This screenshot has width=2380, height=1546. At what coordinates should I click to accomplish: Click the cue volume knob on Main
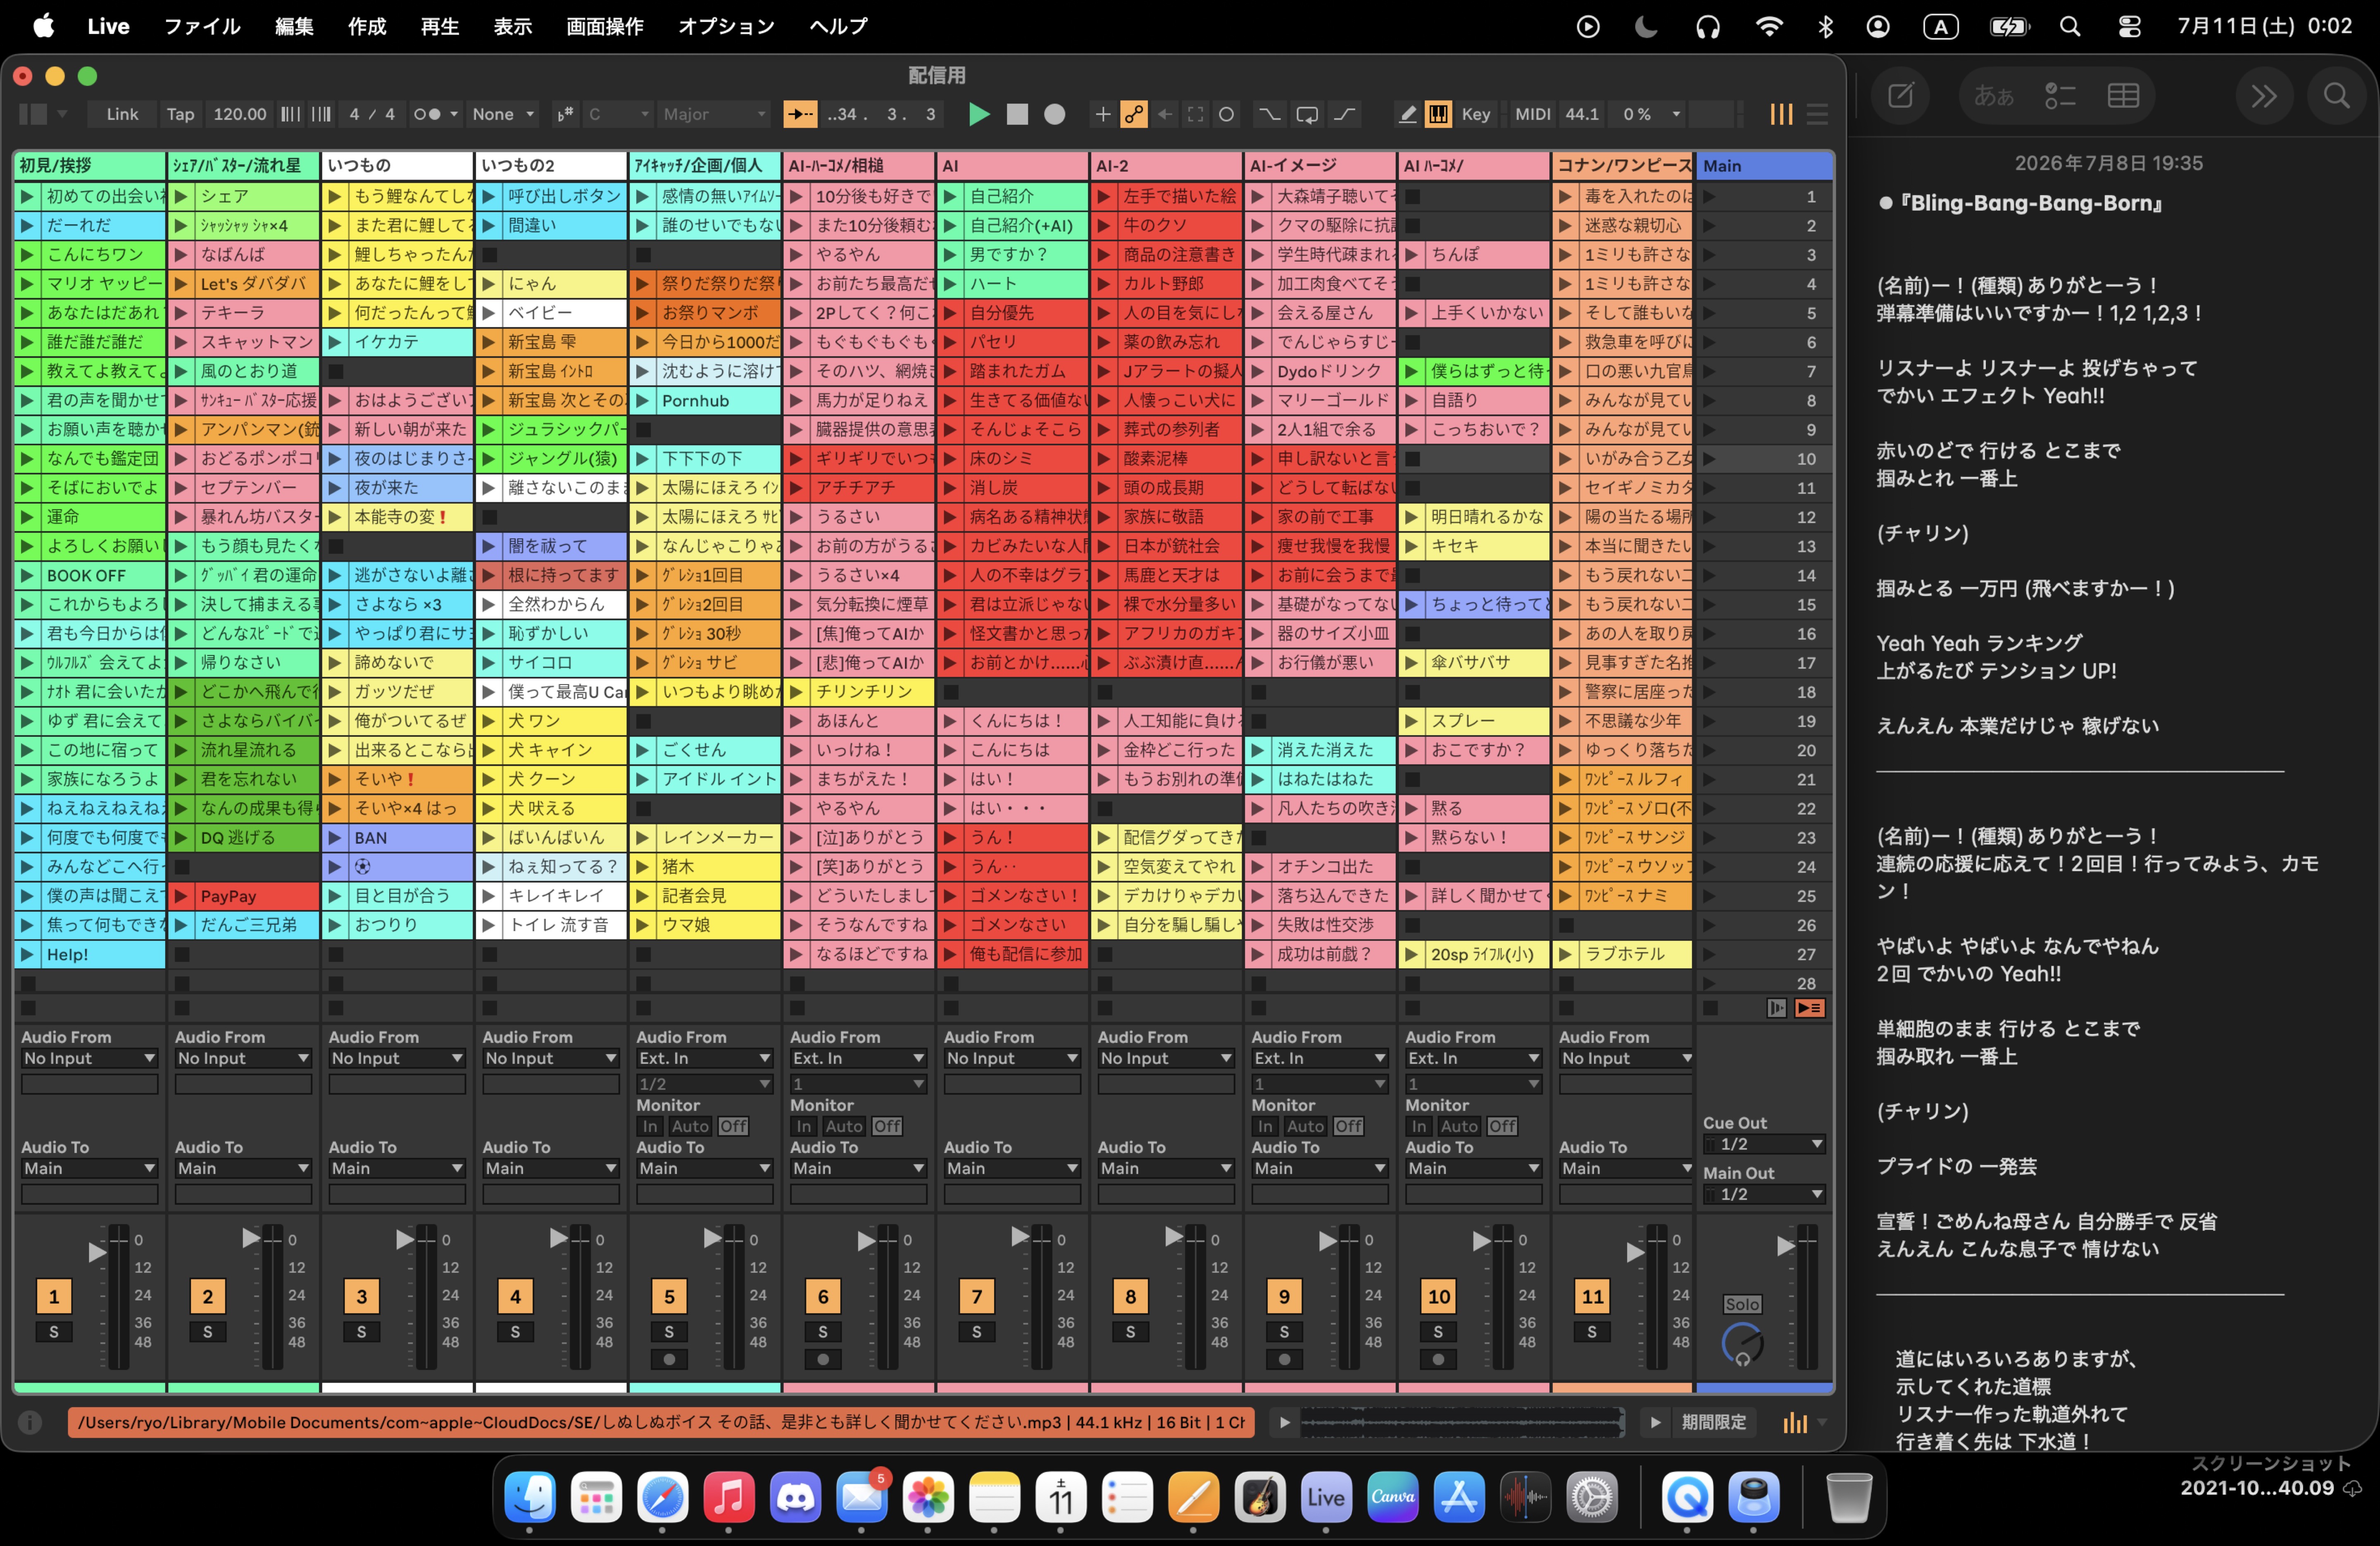(x=1742, y=1343)
